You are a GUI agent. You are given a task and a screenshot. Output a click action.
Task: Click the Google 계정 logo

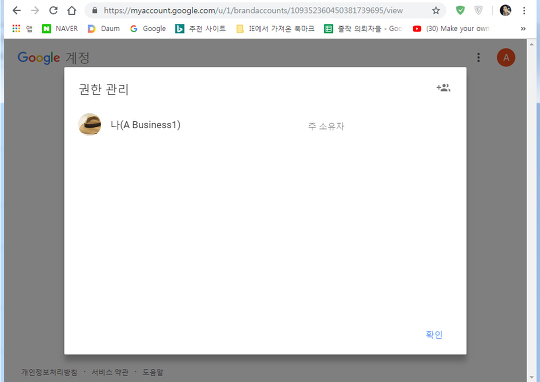coord(53,58)
